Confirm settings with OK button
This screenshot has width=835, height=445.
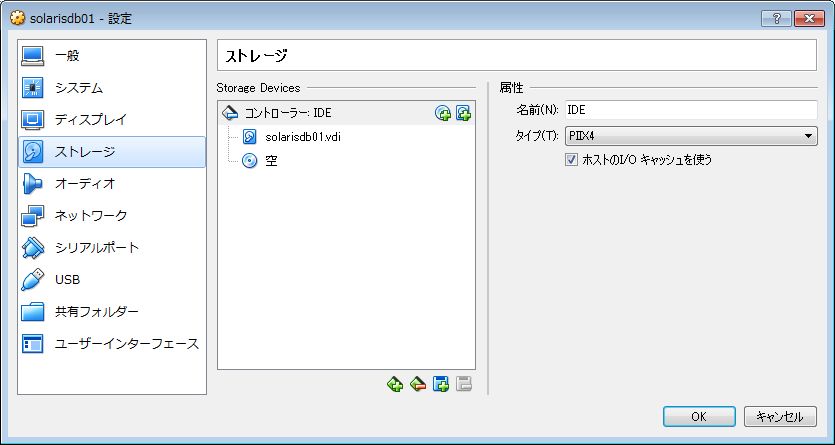[699, 417]
